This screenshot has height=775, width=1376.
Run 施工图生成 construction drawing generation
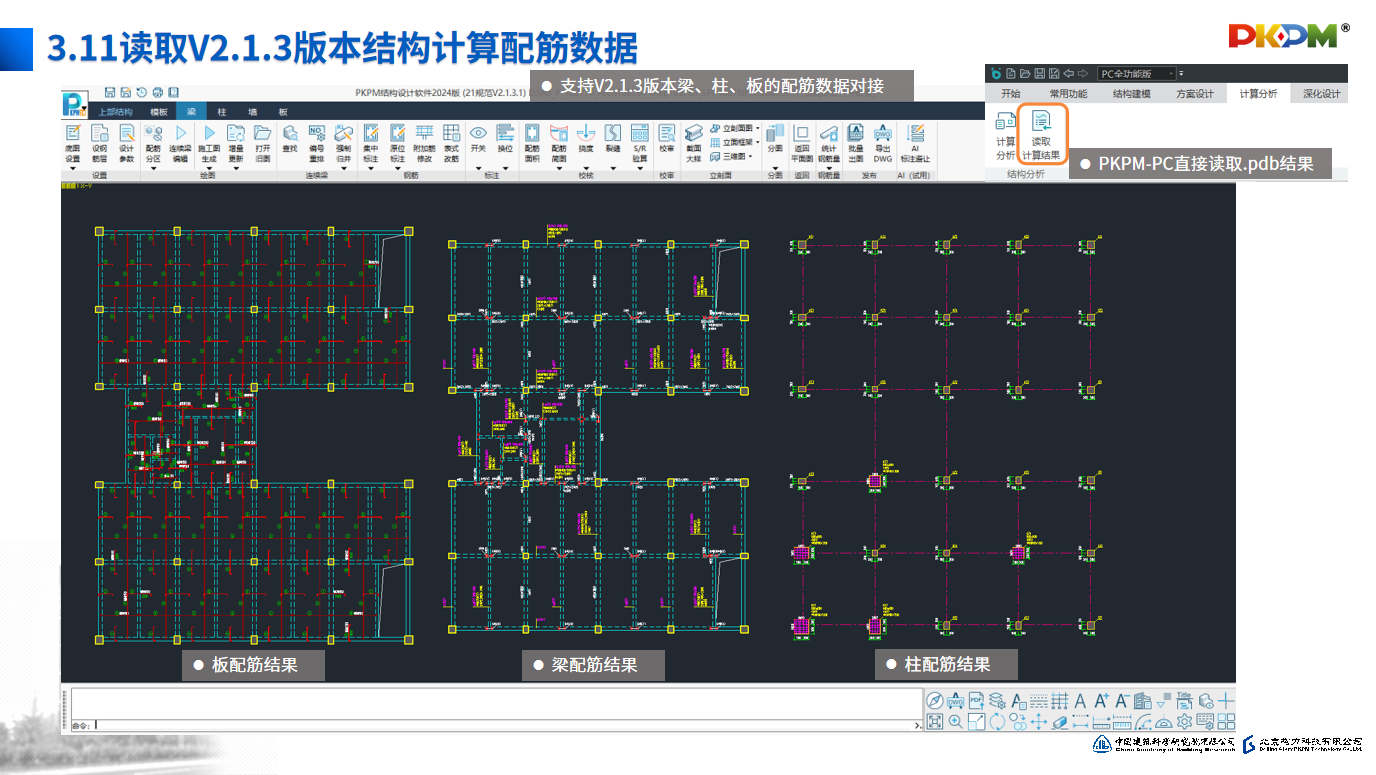209,143
